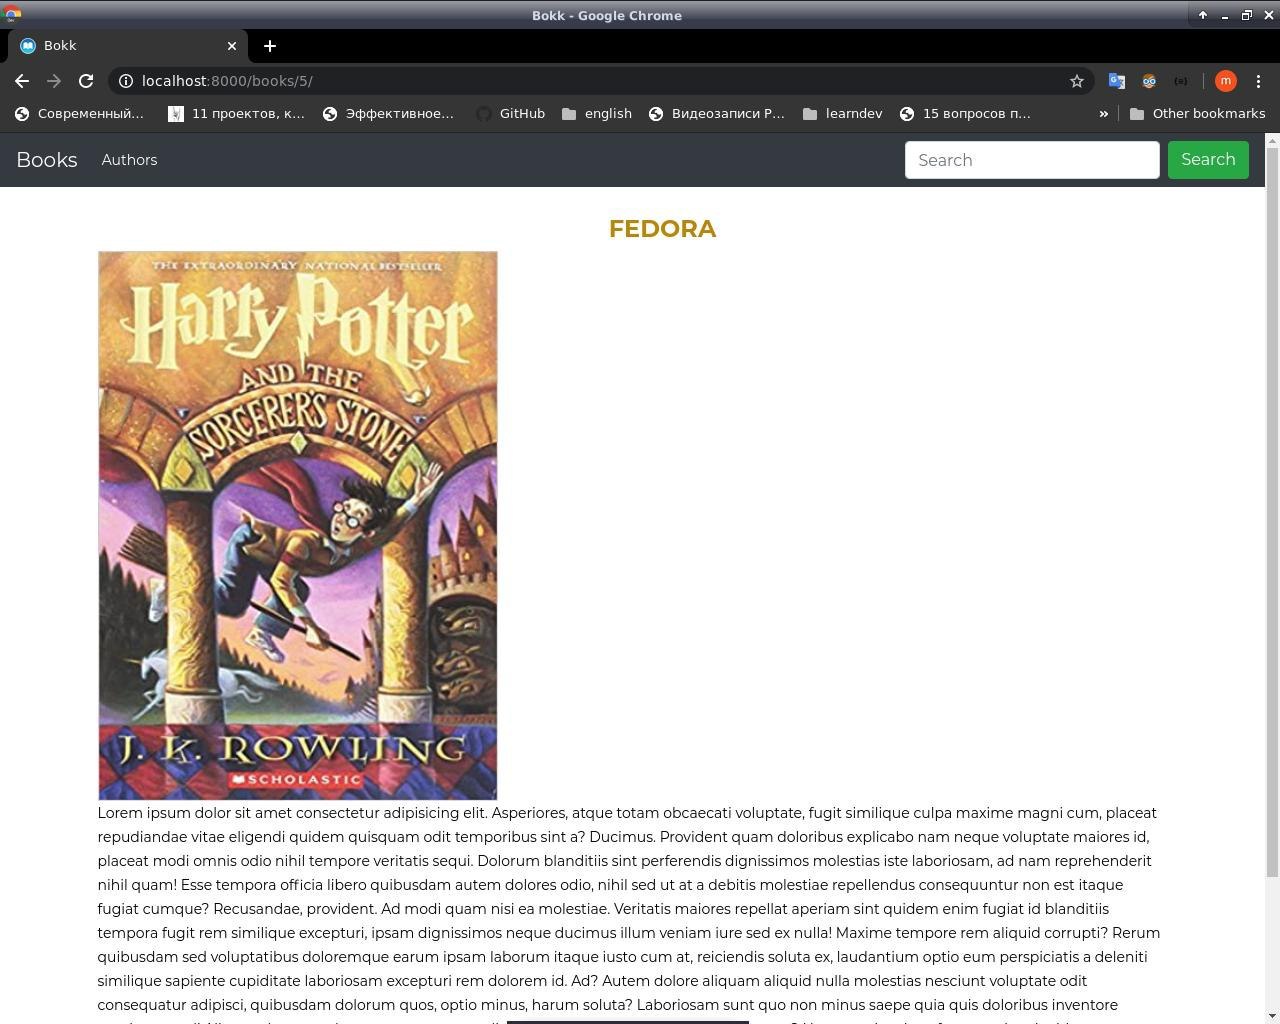Viewport: 1280px width, 1024px height.
Task: Reload the page with the refresh icon
Action: point(86,81)
